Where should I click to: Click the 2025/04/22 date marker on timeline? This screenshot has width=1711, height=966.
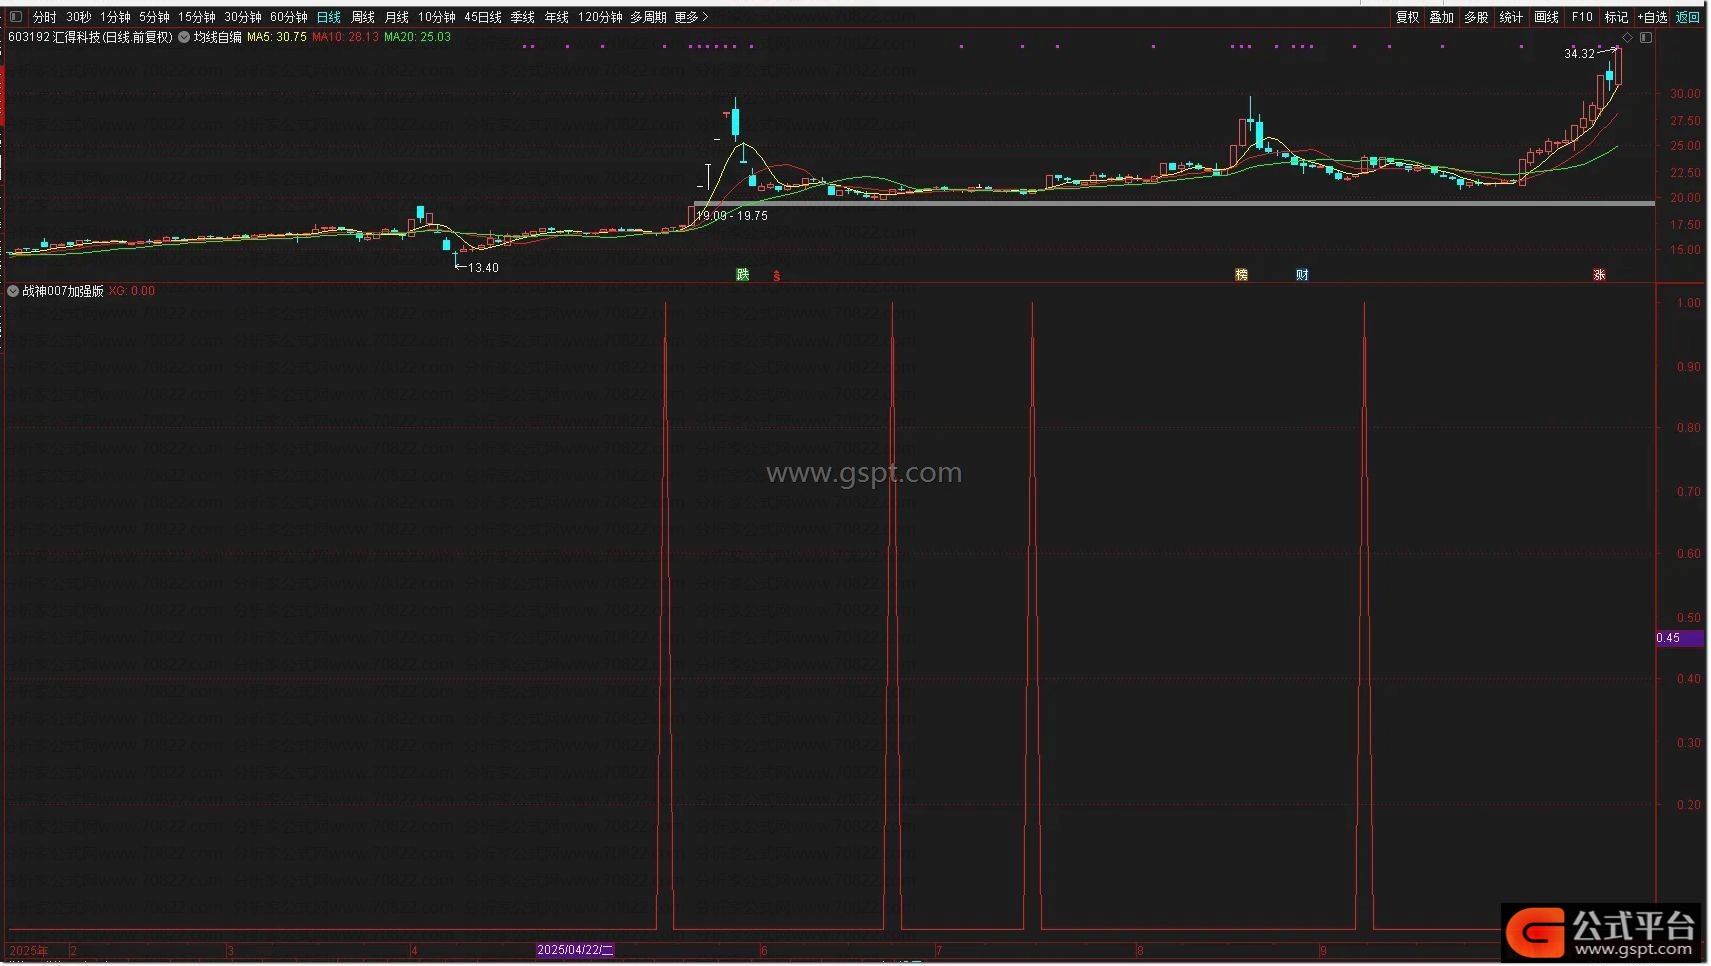tap(575, 950)
